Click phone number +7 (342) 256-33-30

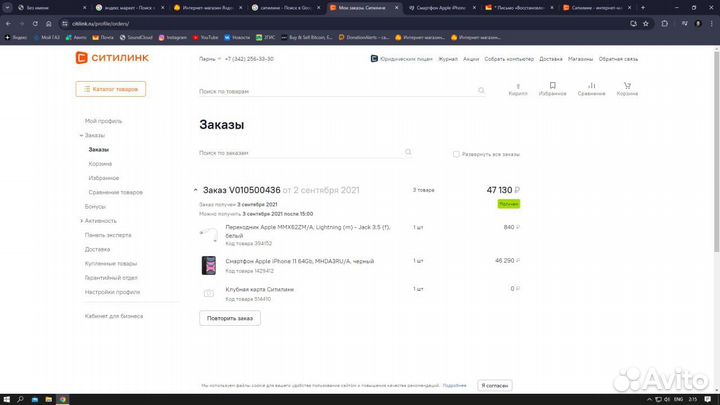pyautogui.click(x=249, y=59)
